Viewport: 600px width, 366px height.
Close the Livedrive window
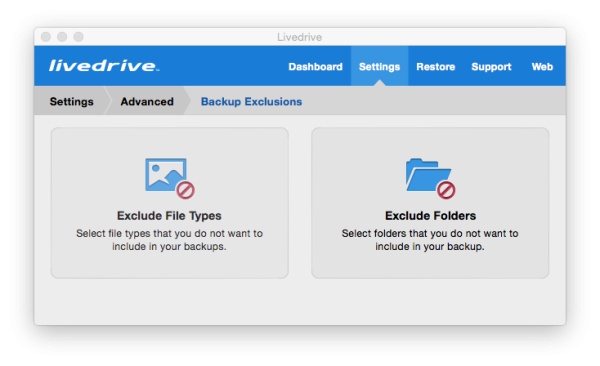(46, 37)
